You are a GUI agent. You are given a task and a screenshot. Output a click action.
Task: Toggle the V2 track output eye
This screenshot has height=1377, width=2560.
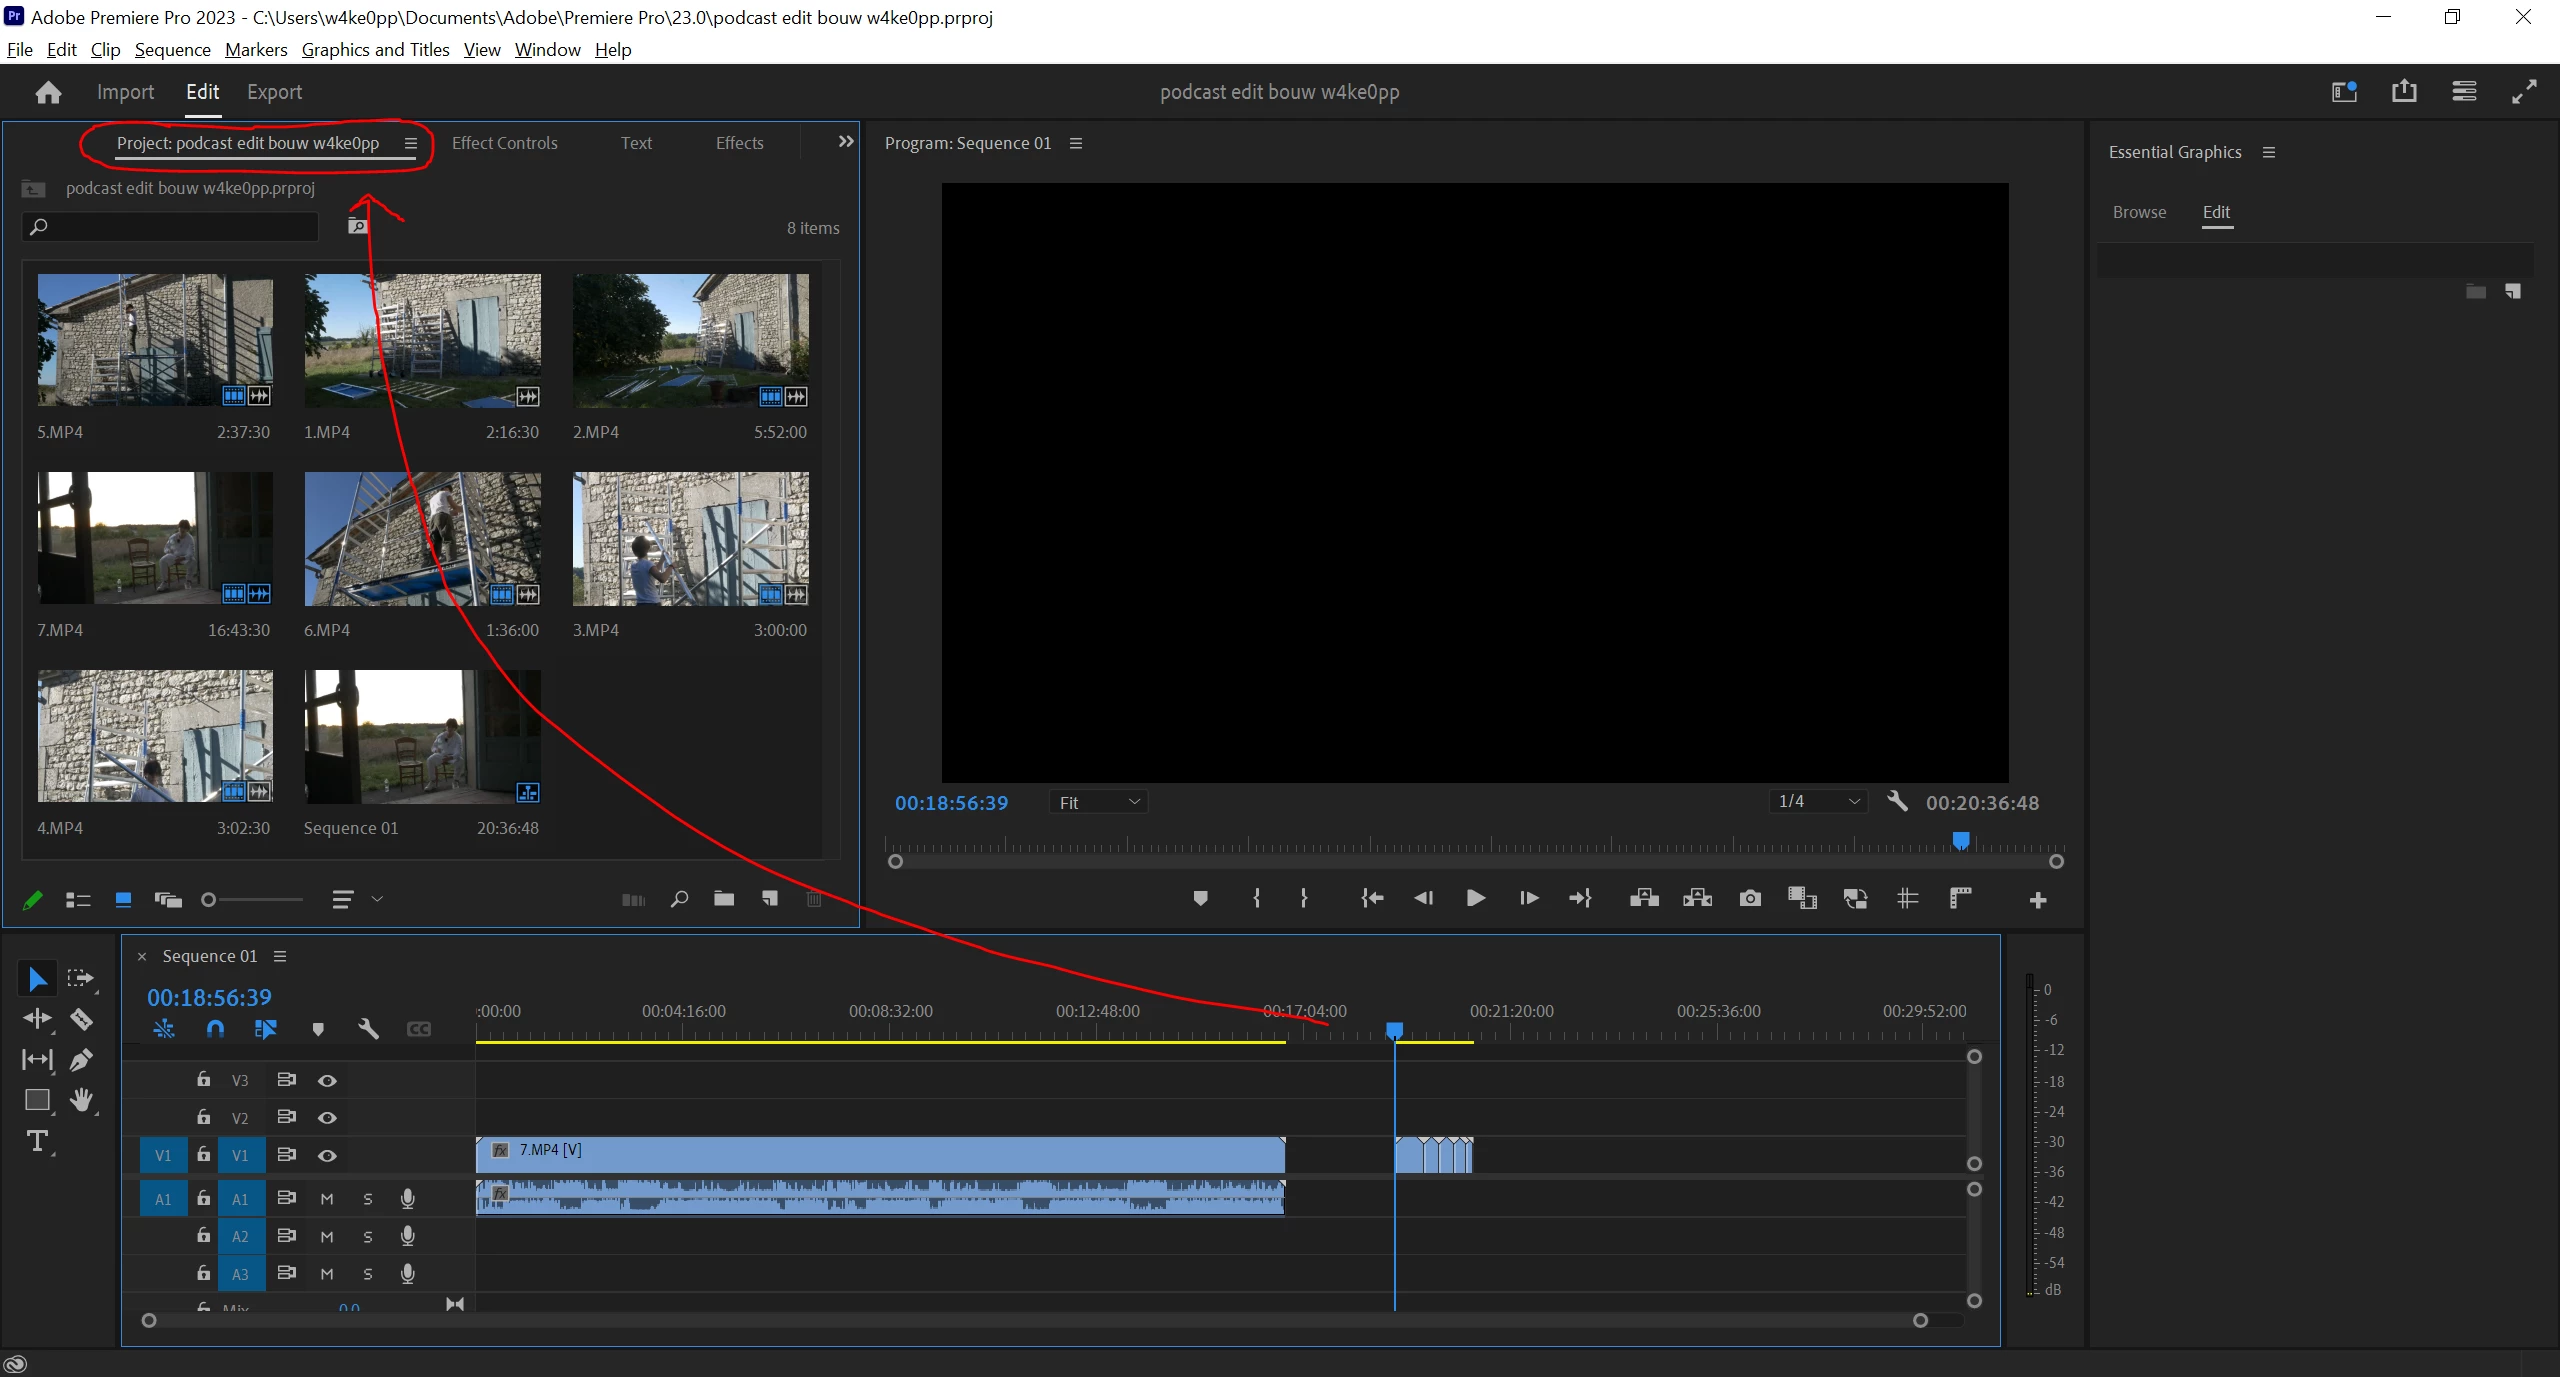tap(327, 1117)
